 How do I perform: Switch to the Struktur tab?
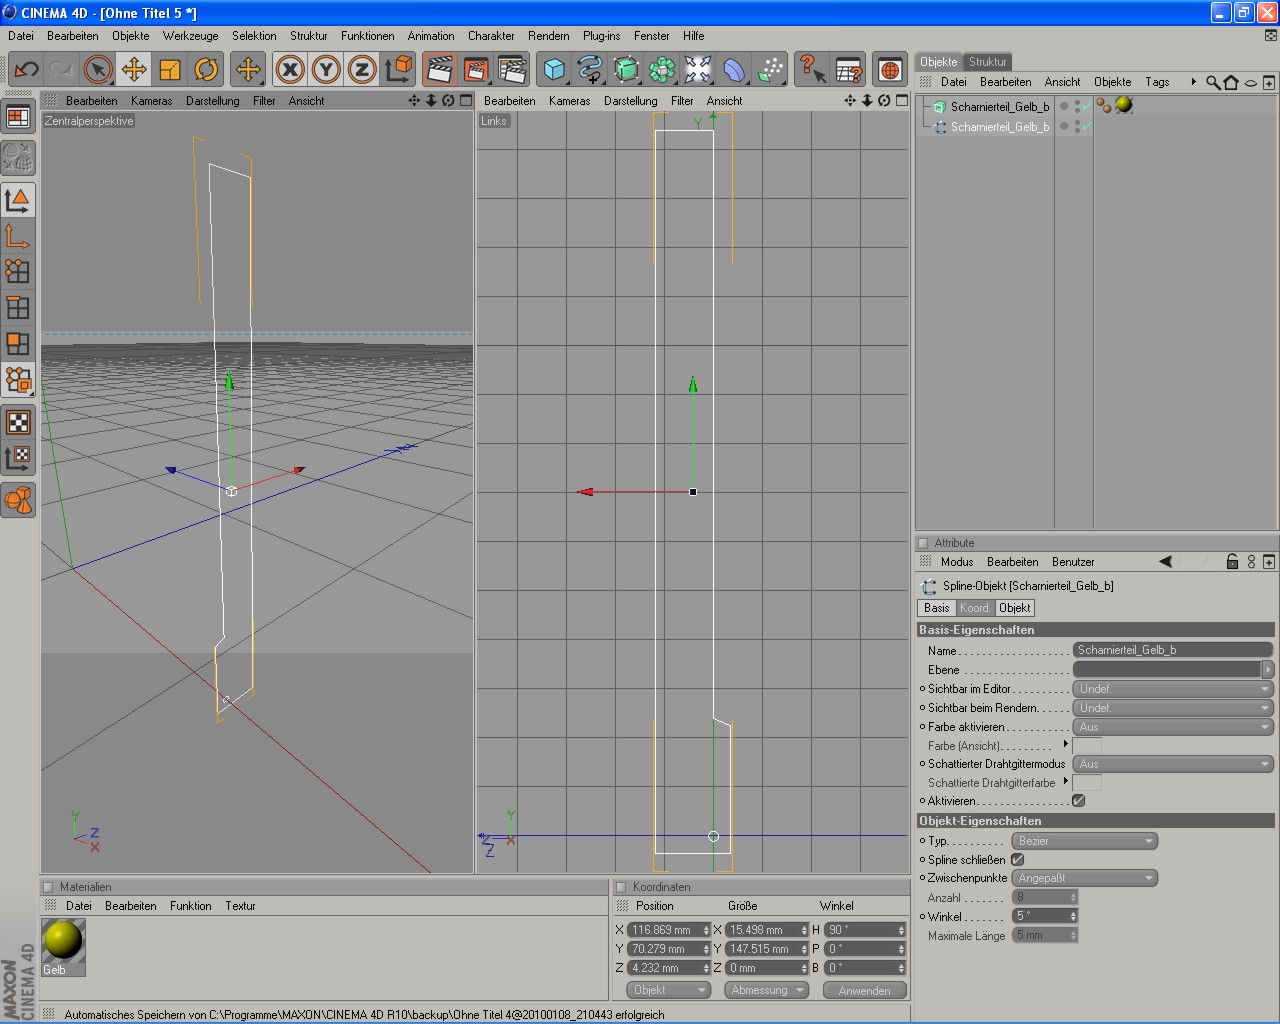click(x=987, y=62)
